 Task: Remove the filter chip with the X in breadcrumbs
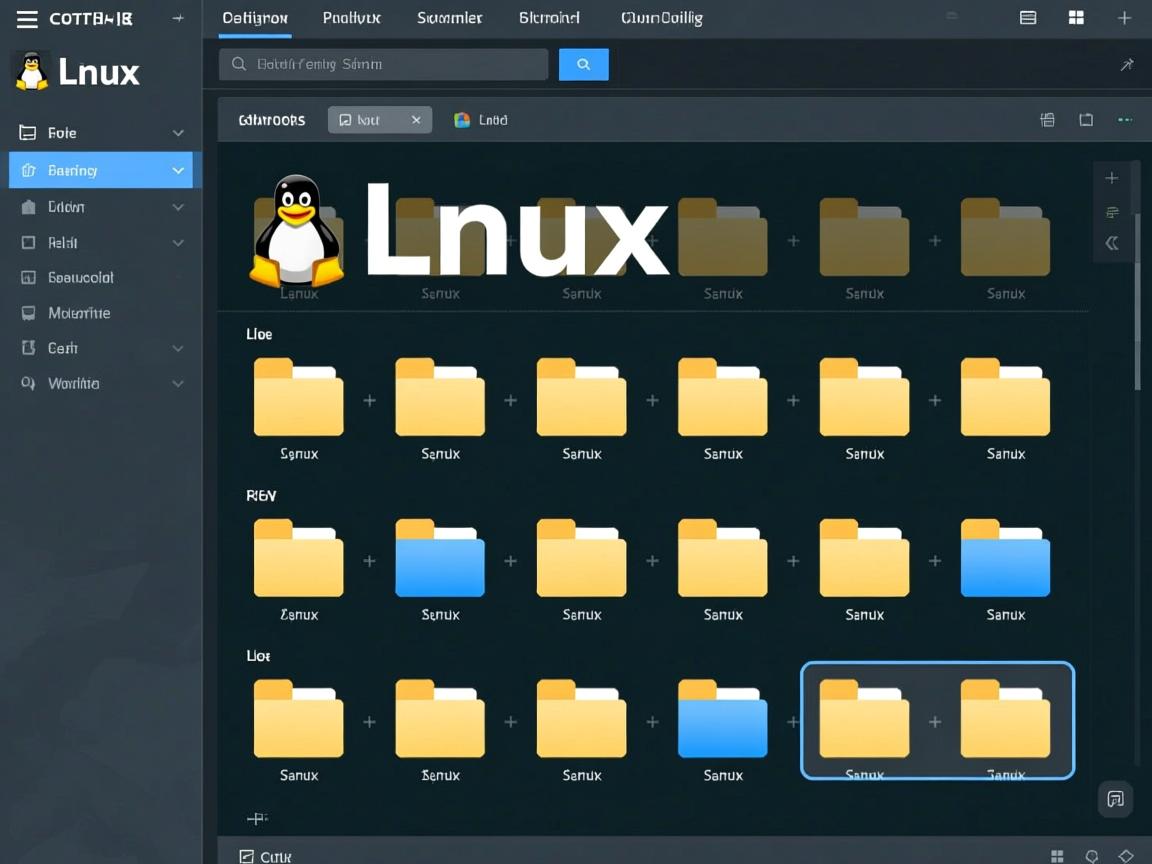coord(417,119)
